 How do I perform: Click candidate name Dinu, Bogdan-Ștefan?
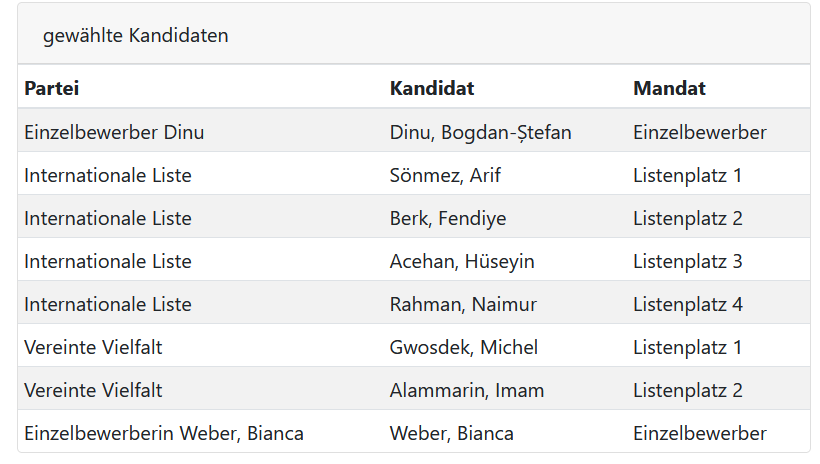click(481, 132)
